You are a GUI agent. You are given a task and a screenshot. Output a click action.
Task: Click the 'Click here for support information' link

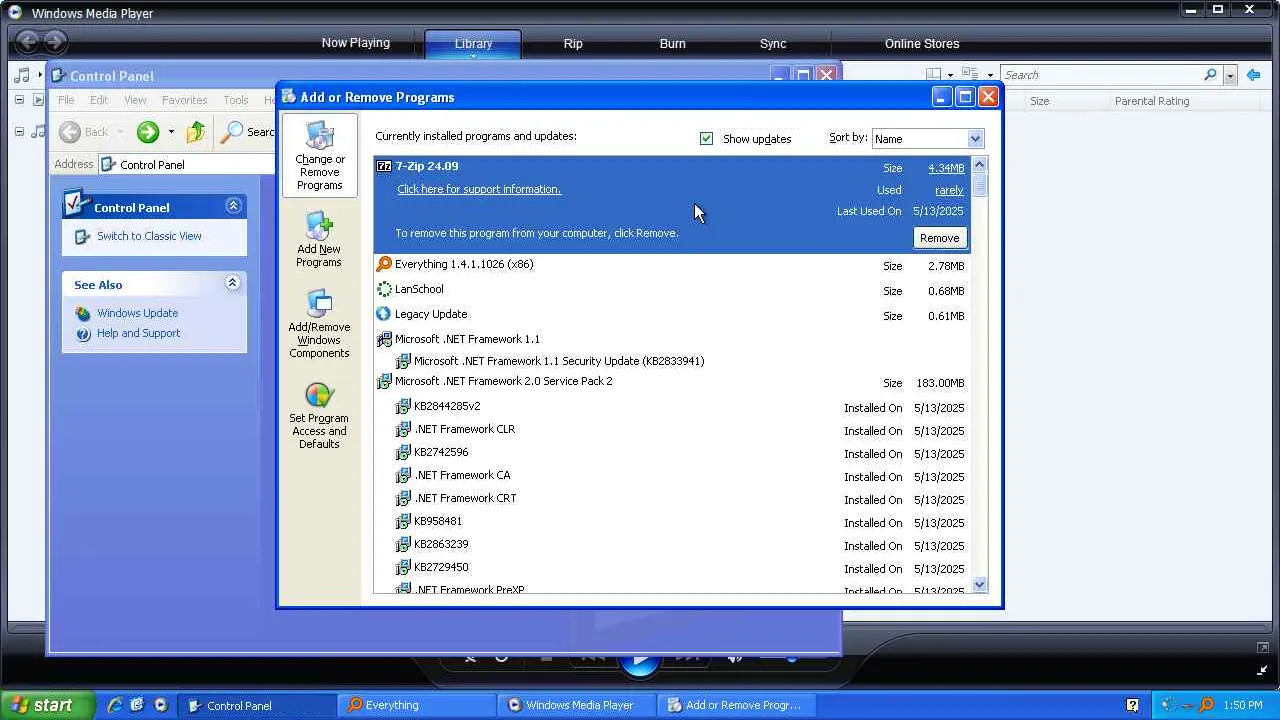point(479,189)
